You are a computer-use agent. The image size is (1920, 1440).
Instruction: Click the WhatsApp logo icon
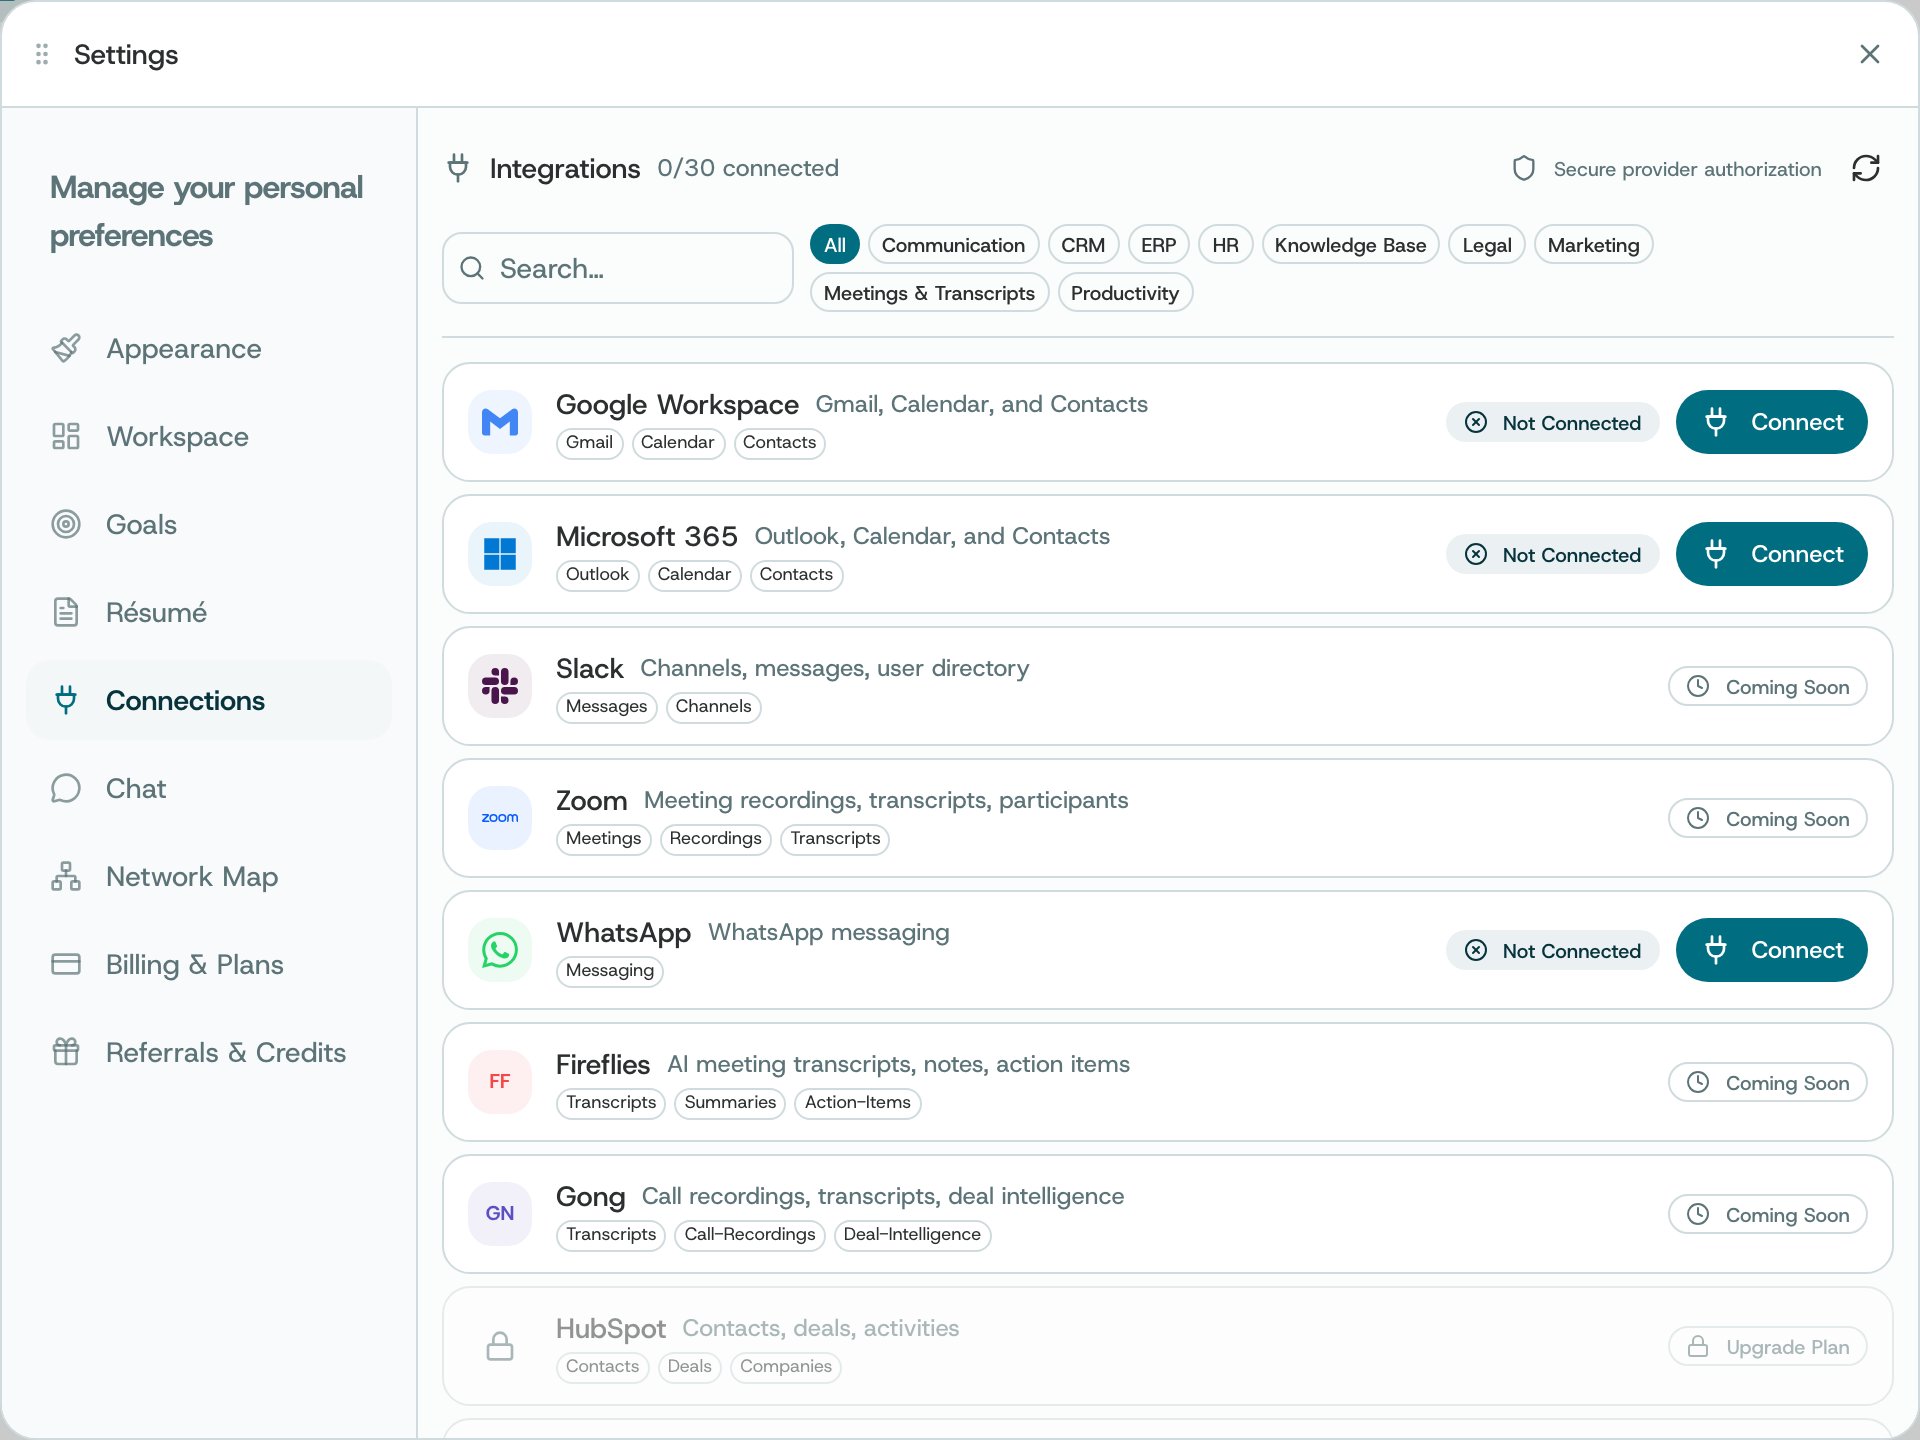(500, 950)
